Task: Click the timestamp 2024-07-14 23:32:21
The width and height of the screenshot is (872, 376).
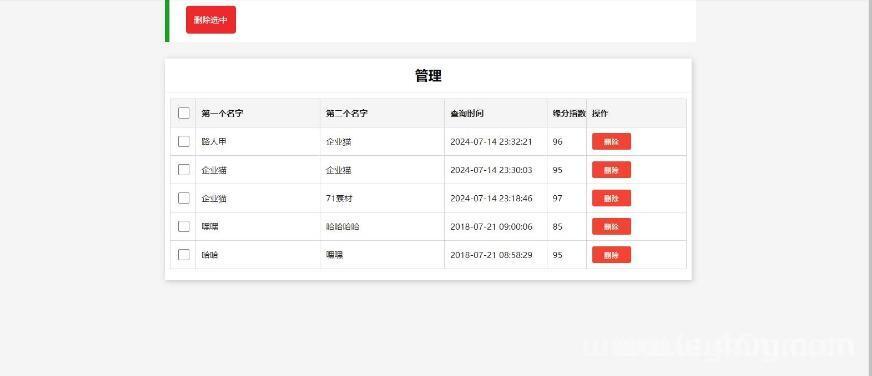Action: (x=491, y=142)
